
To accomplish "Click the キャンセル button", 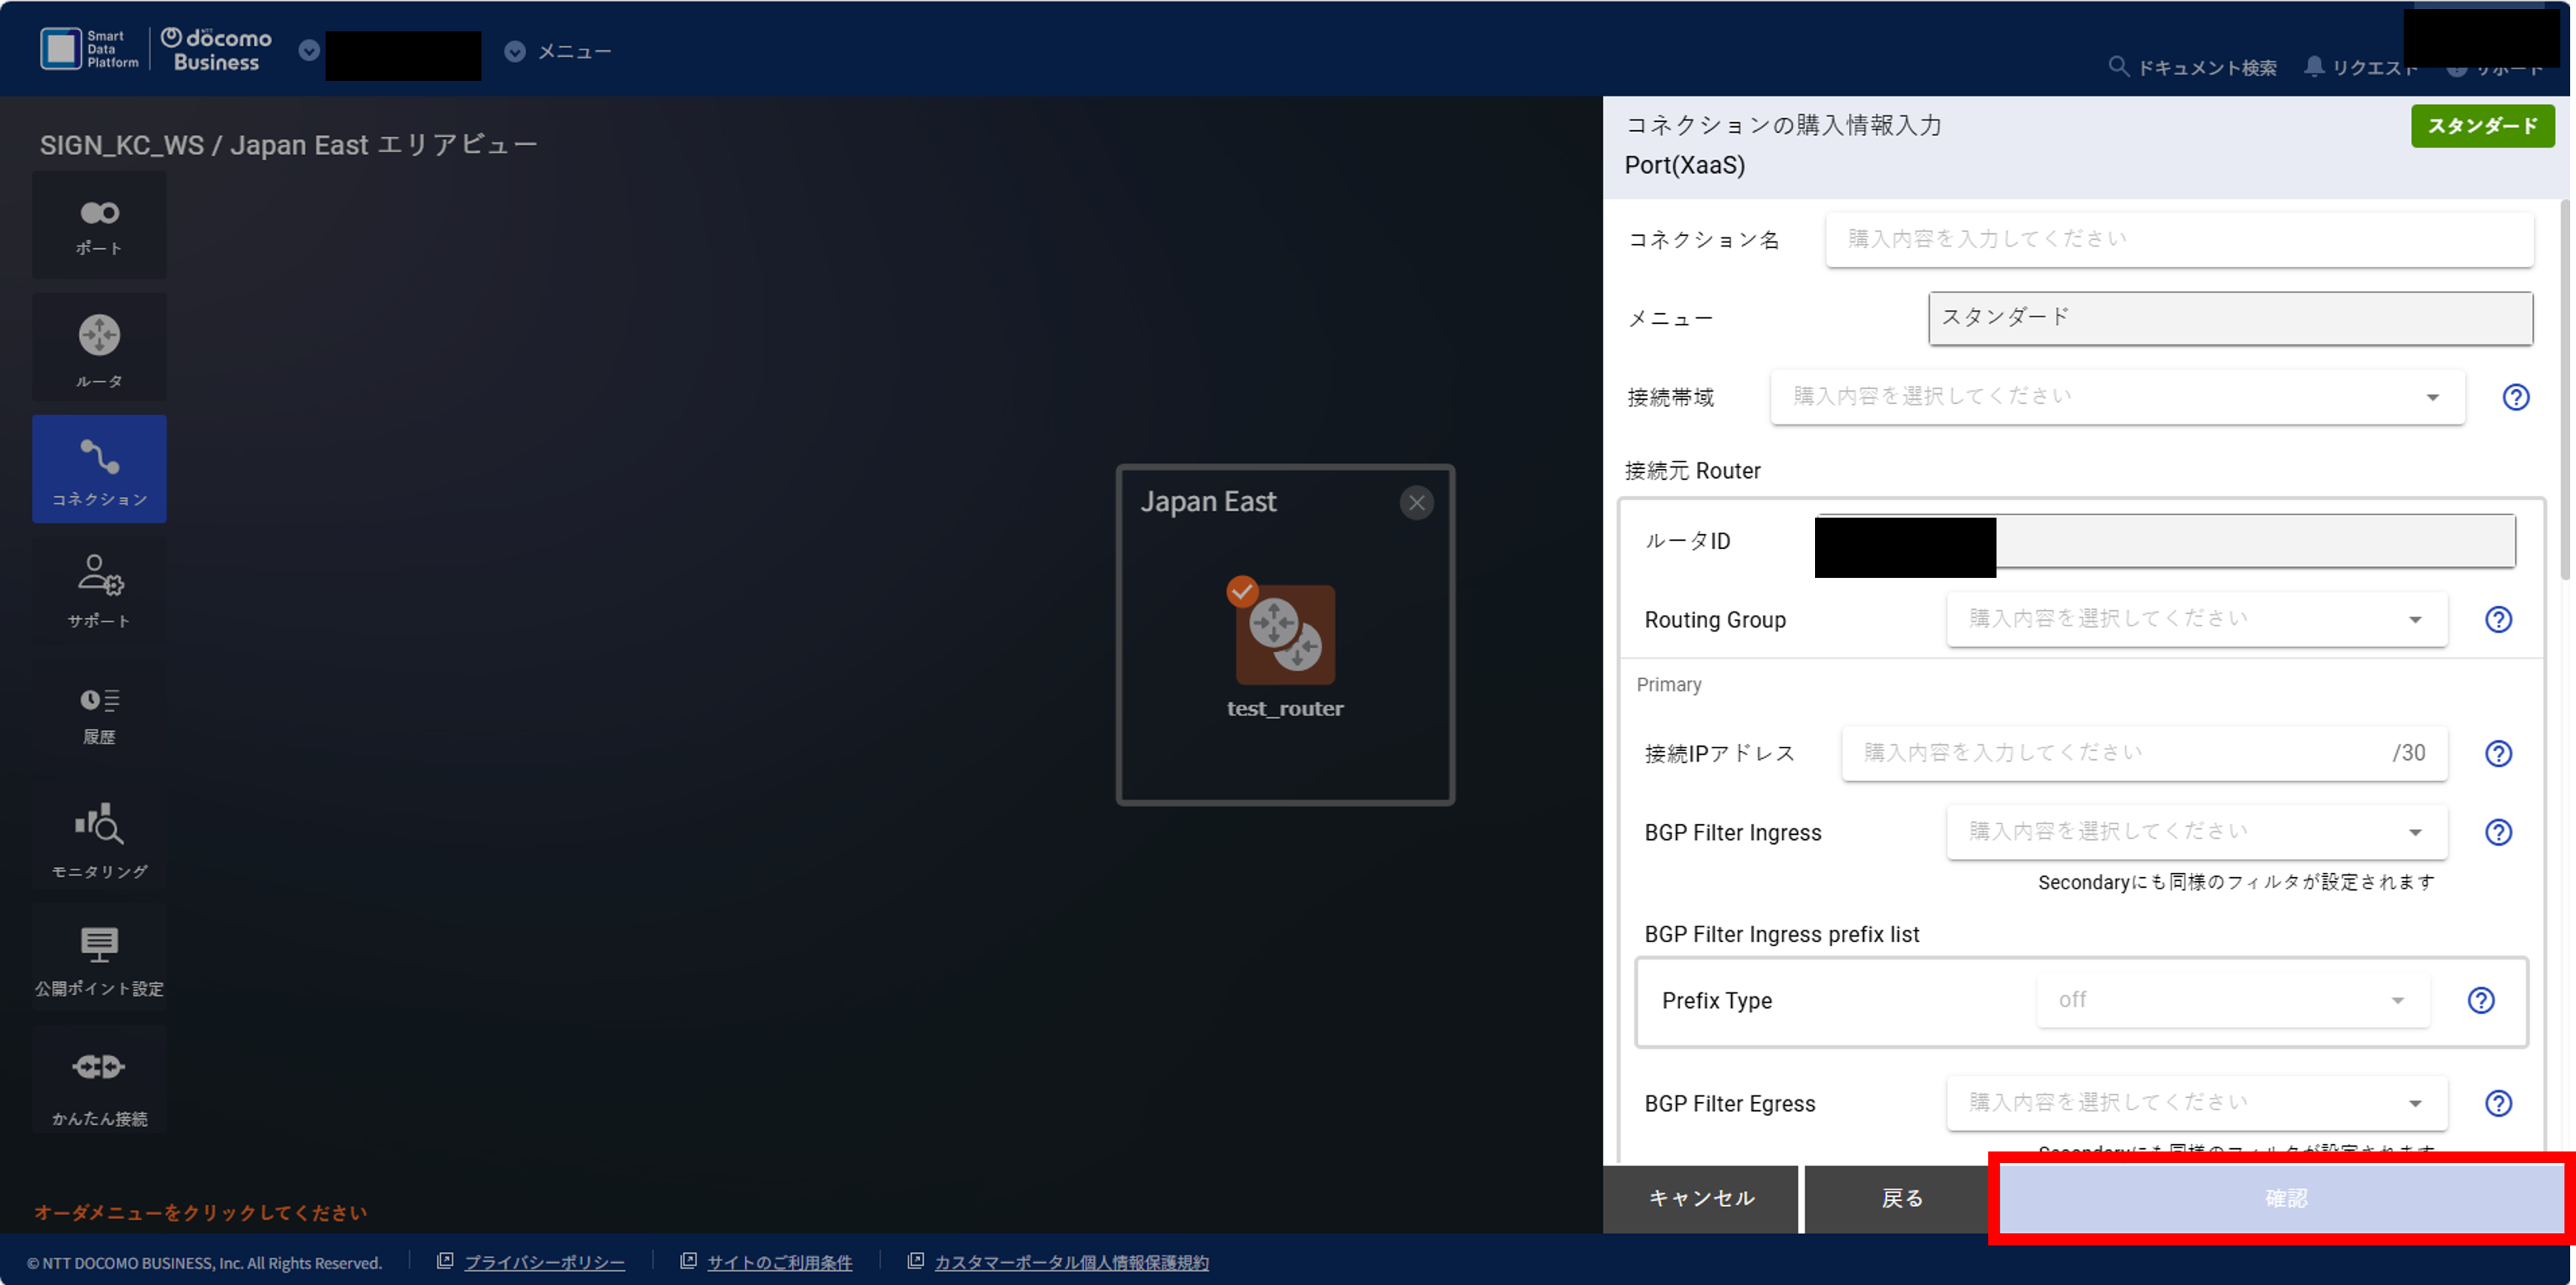I will pyautogui.click(x=1700, y=1198).
